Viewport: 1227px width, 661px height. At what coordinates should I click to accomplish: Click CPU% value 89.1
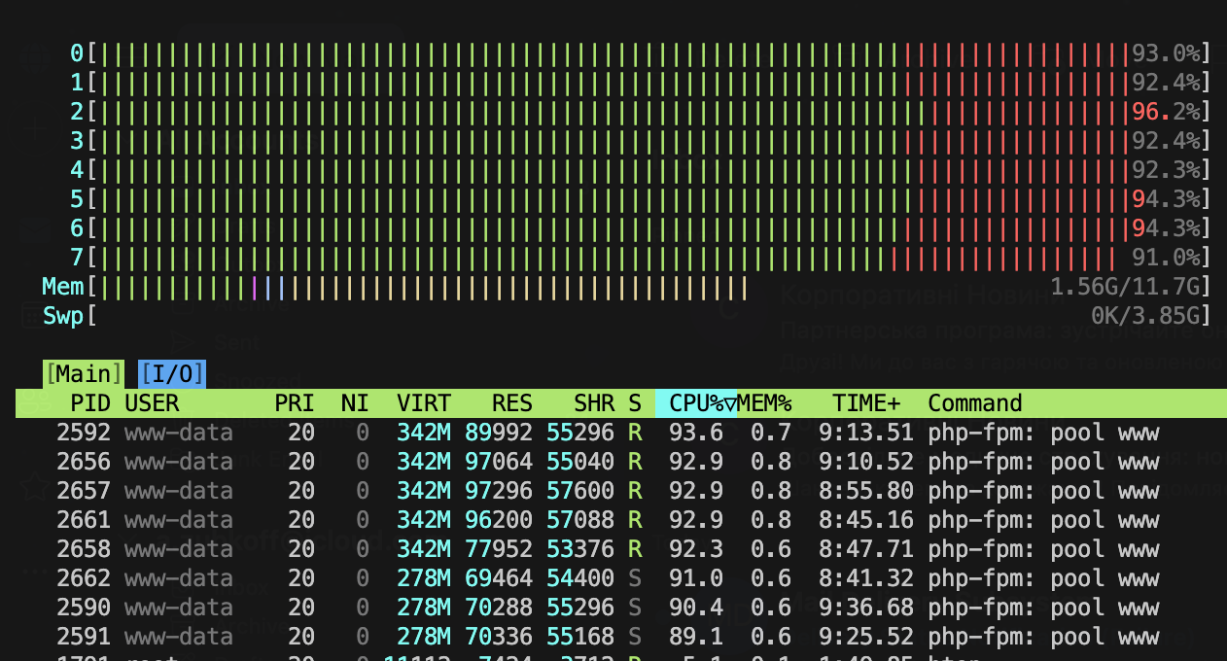(x=696, y=636)
